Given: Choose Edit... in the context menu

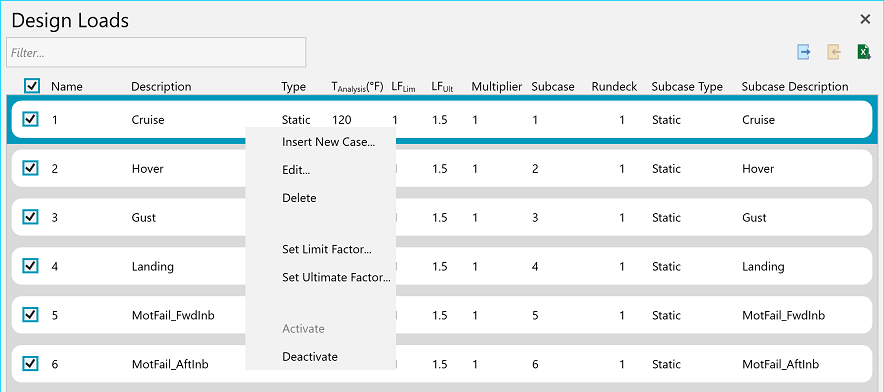Looking at the screenshot, I should click(x=296, y=170).
